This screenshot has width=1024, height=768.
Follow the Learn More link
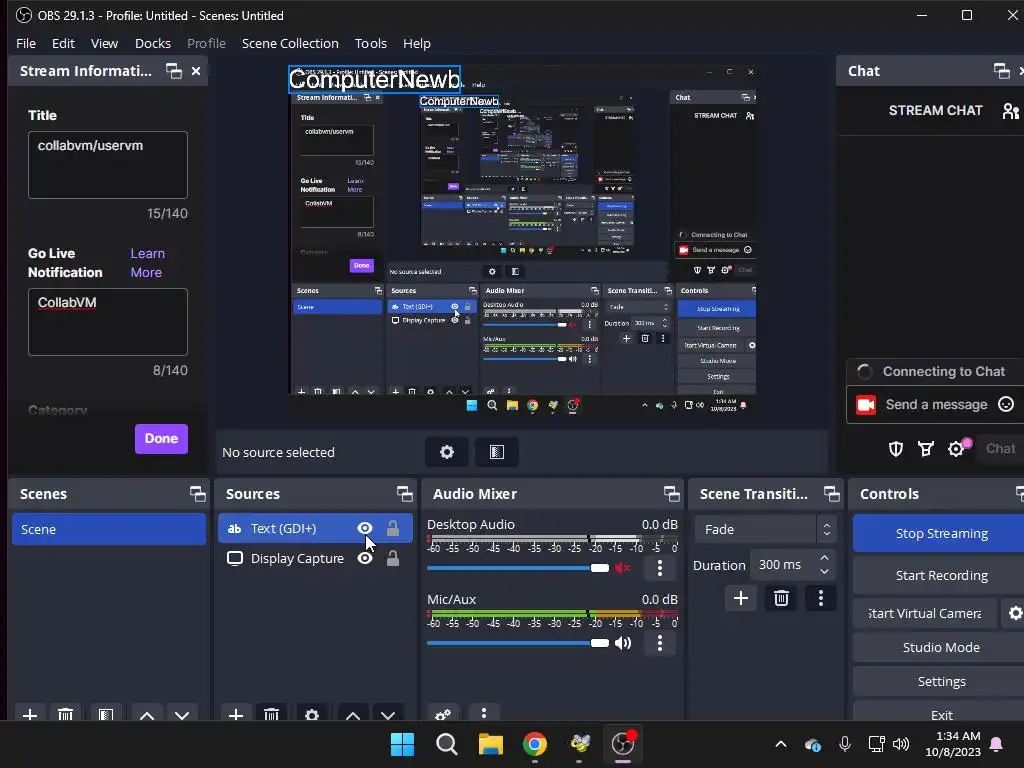(x=148, y=263)
